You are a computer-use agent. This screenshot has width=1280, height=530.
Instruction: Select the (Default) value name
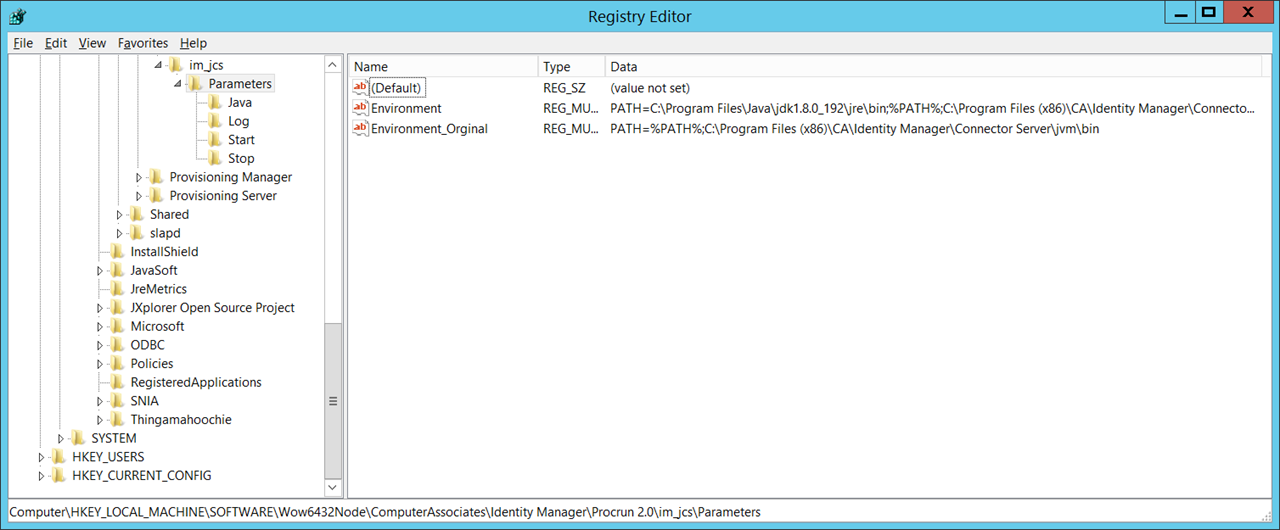click(397, 88)
